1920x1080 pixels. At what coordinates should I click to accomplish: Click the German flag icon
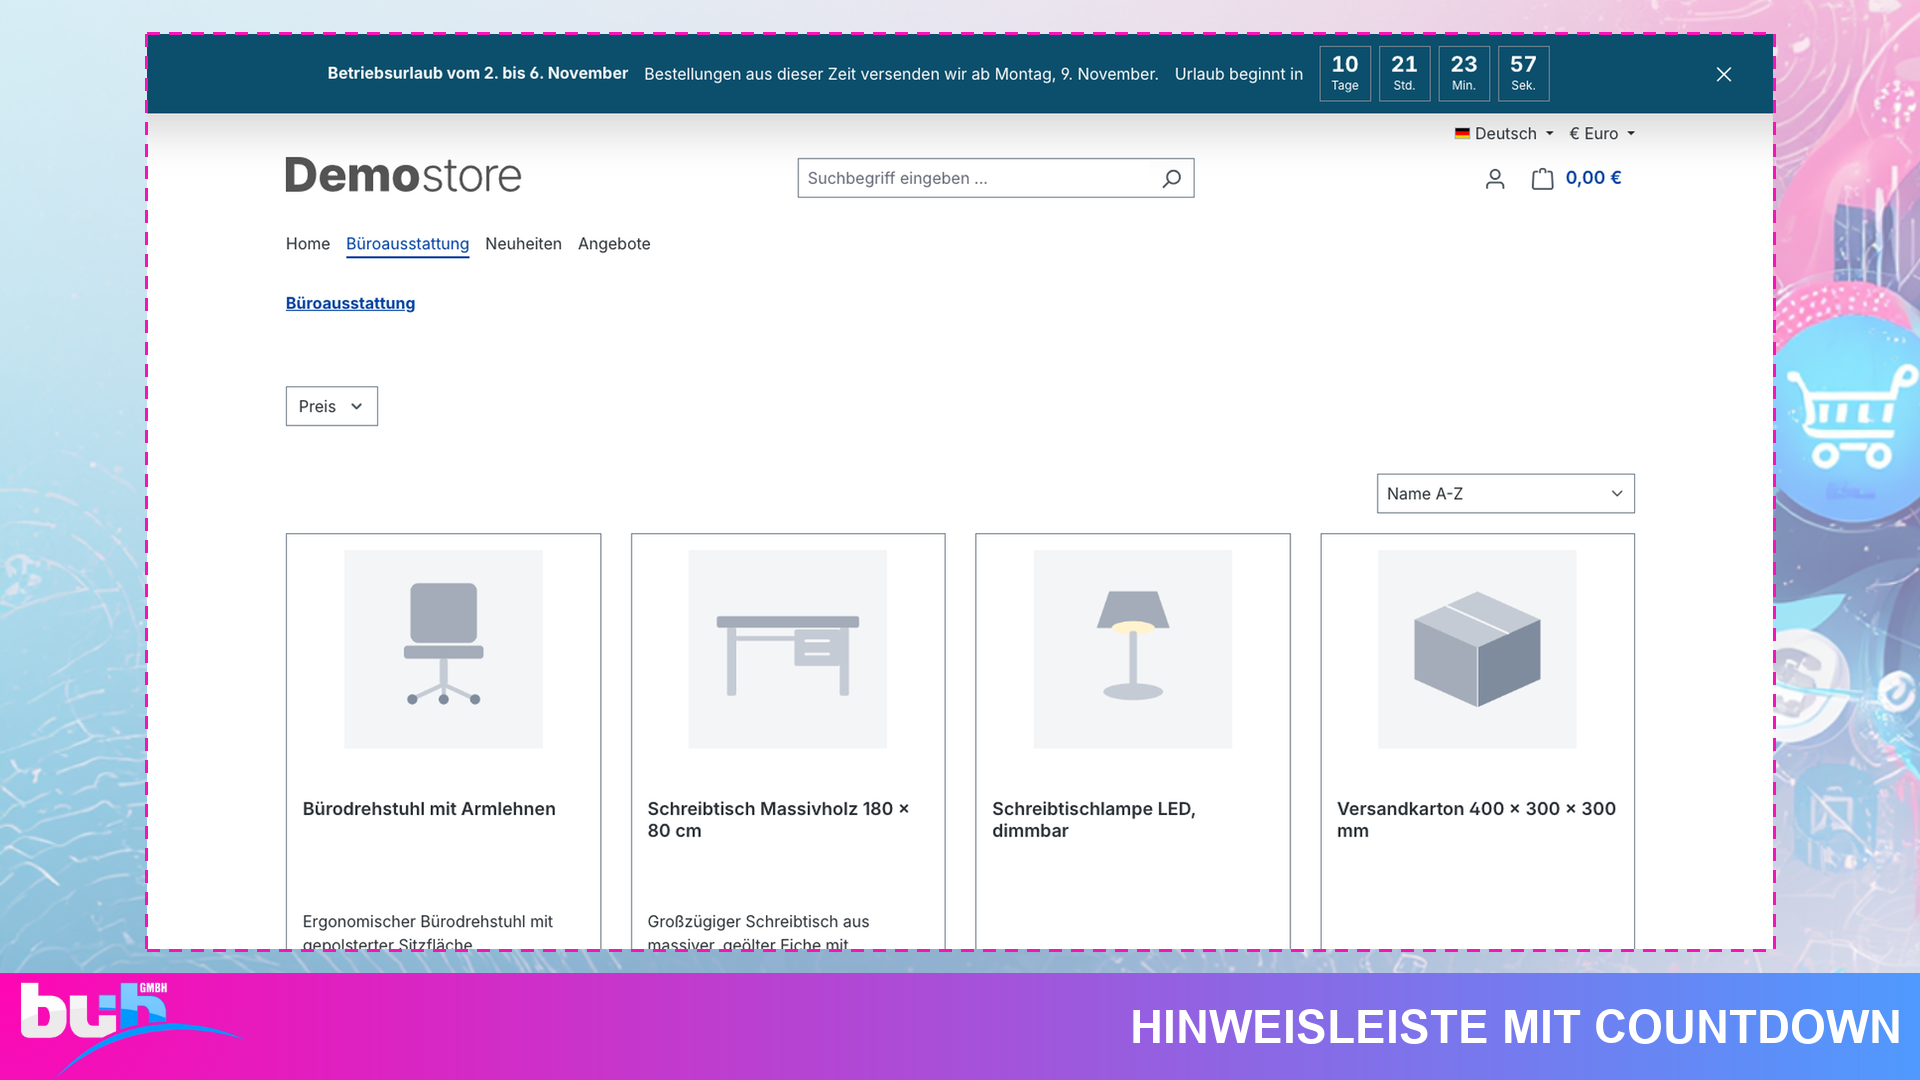tap(1462, 133)
